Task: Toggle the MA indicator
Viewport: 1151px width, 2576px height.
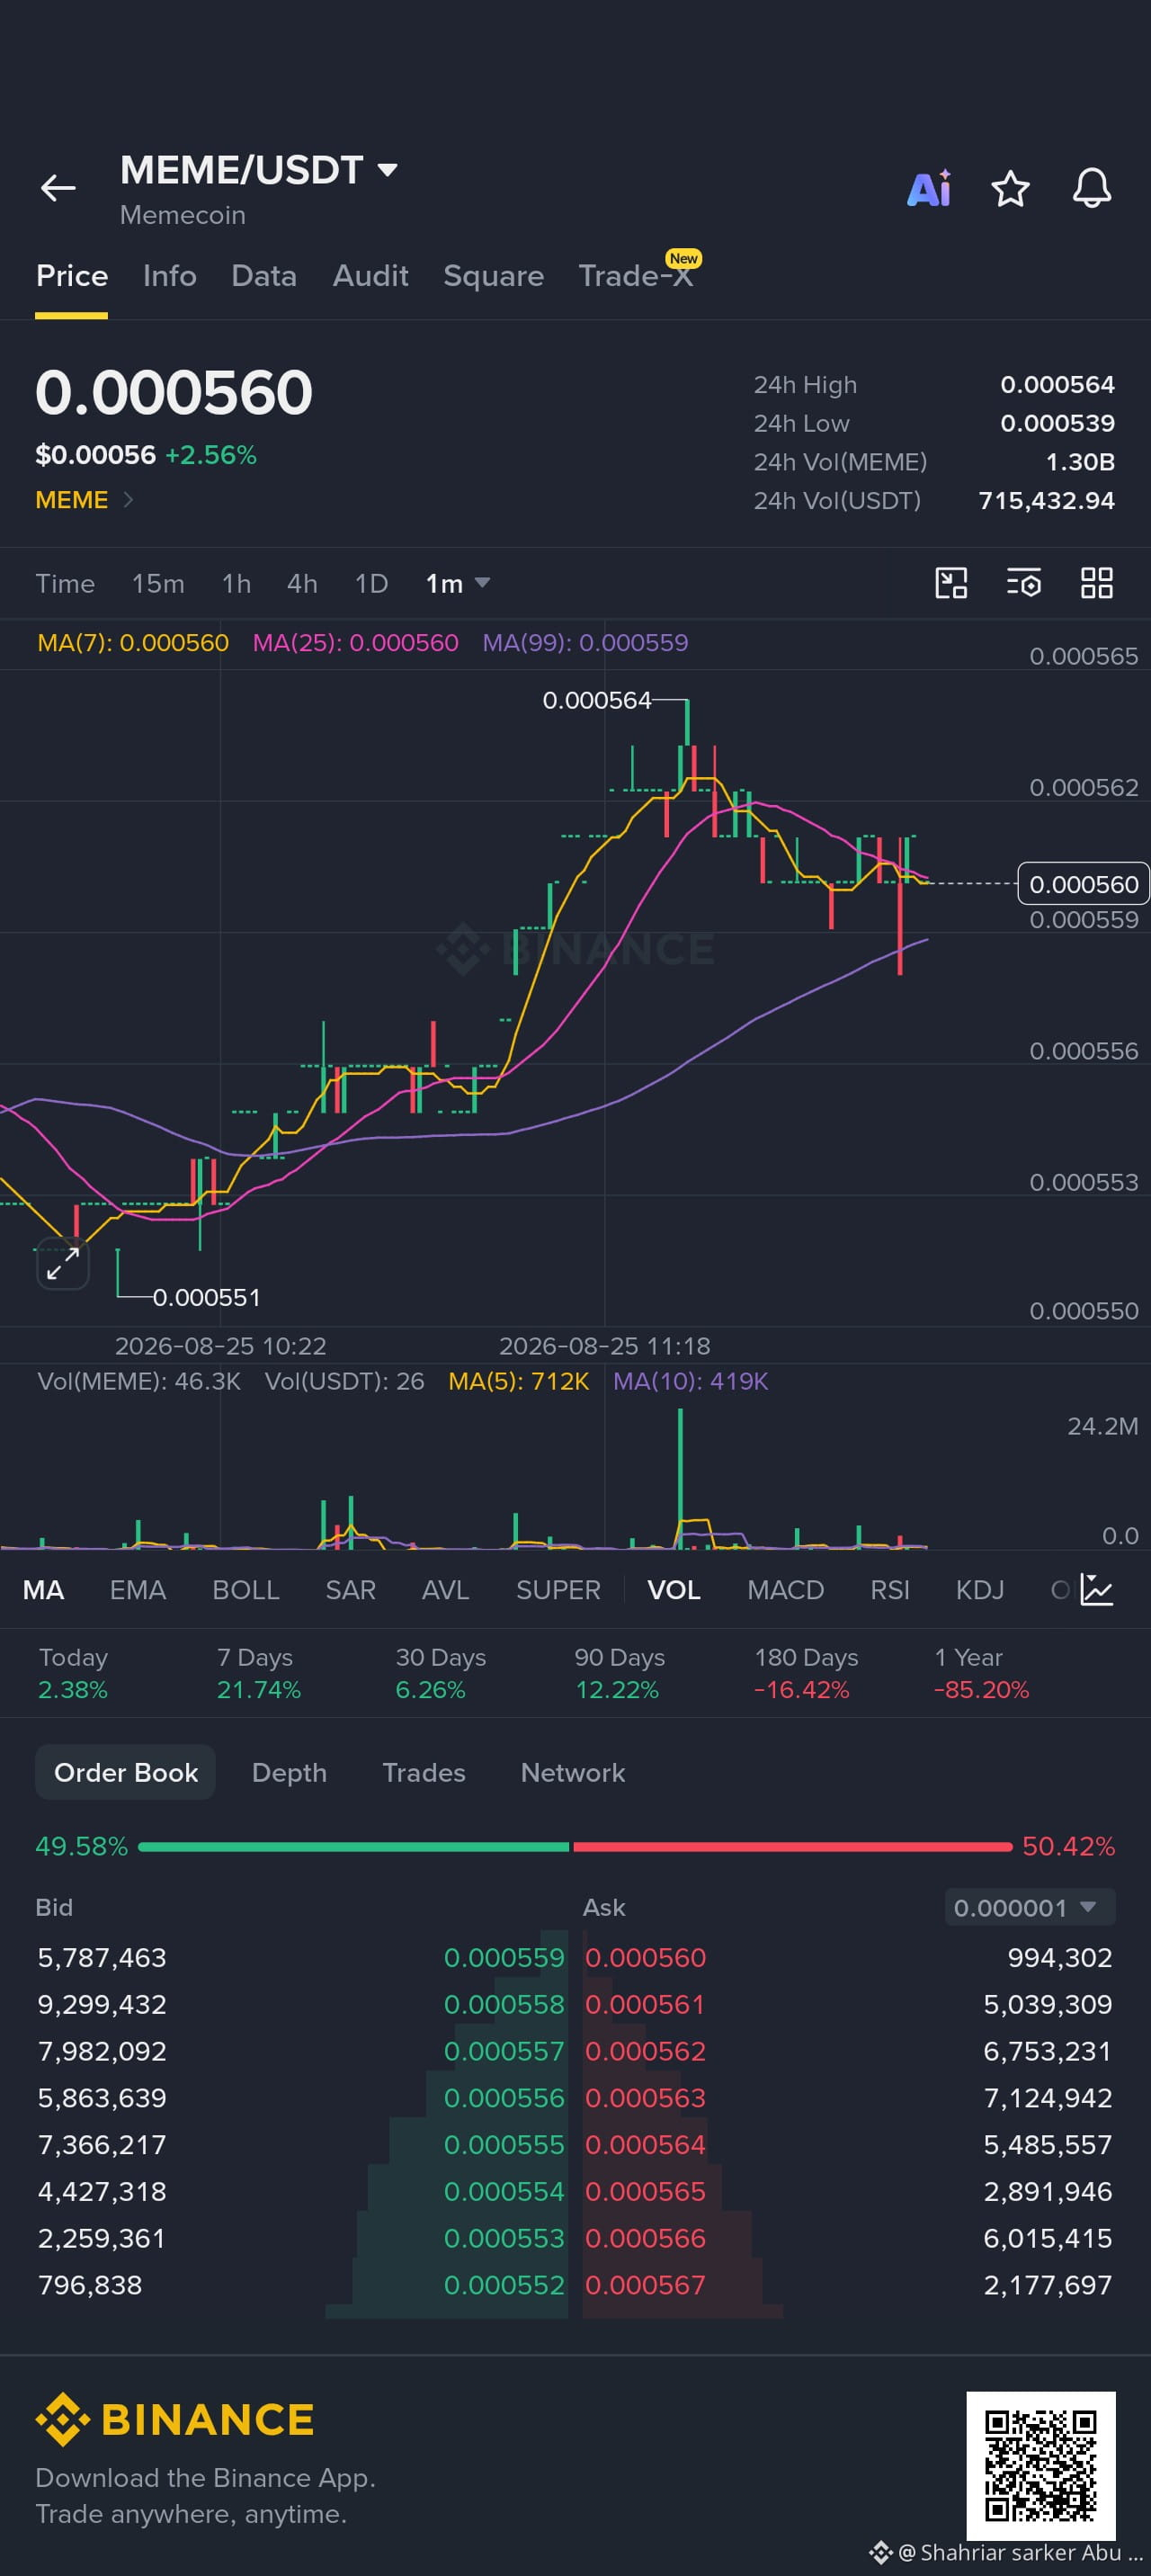Action: tap(43, 1590)
